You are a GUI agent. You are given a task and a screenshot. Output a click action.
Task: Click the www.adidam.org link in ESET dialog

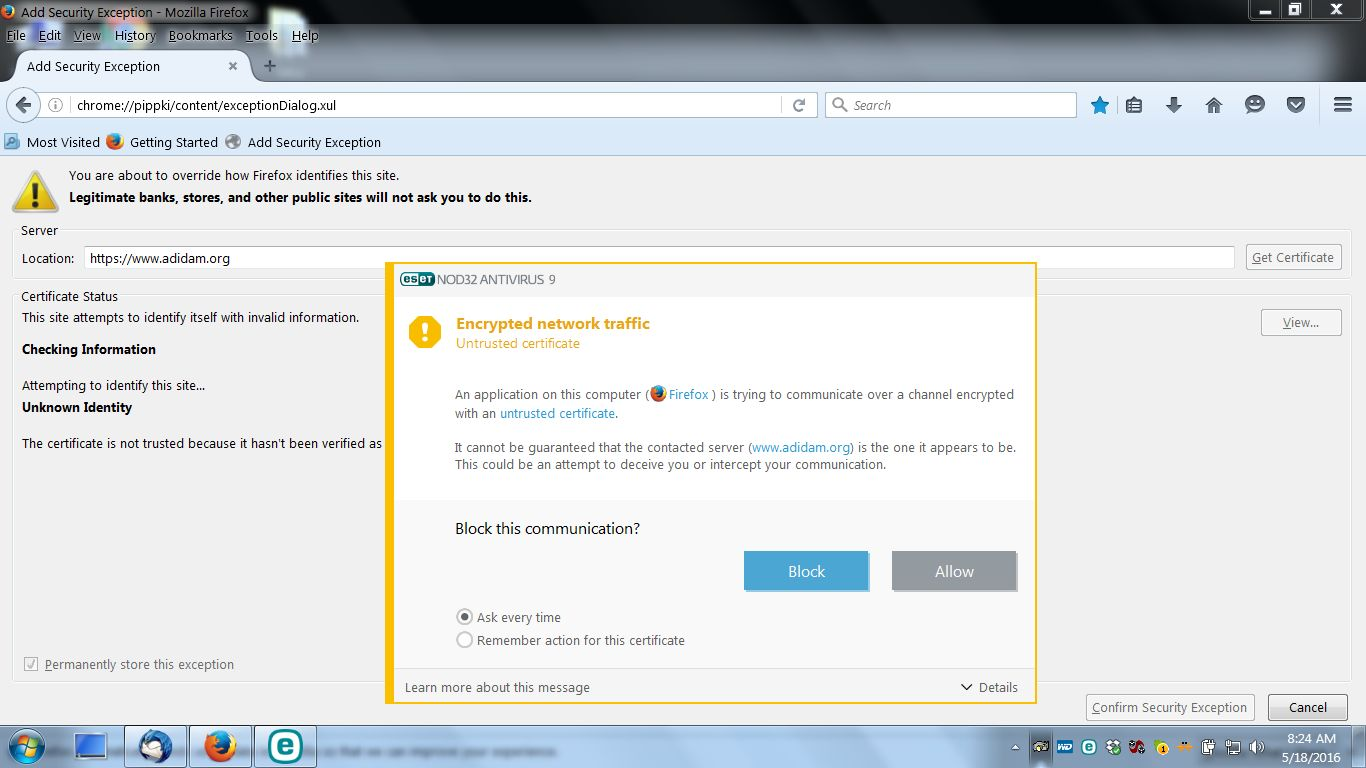pyautogui.click(x=802, y=447)
